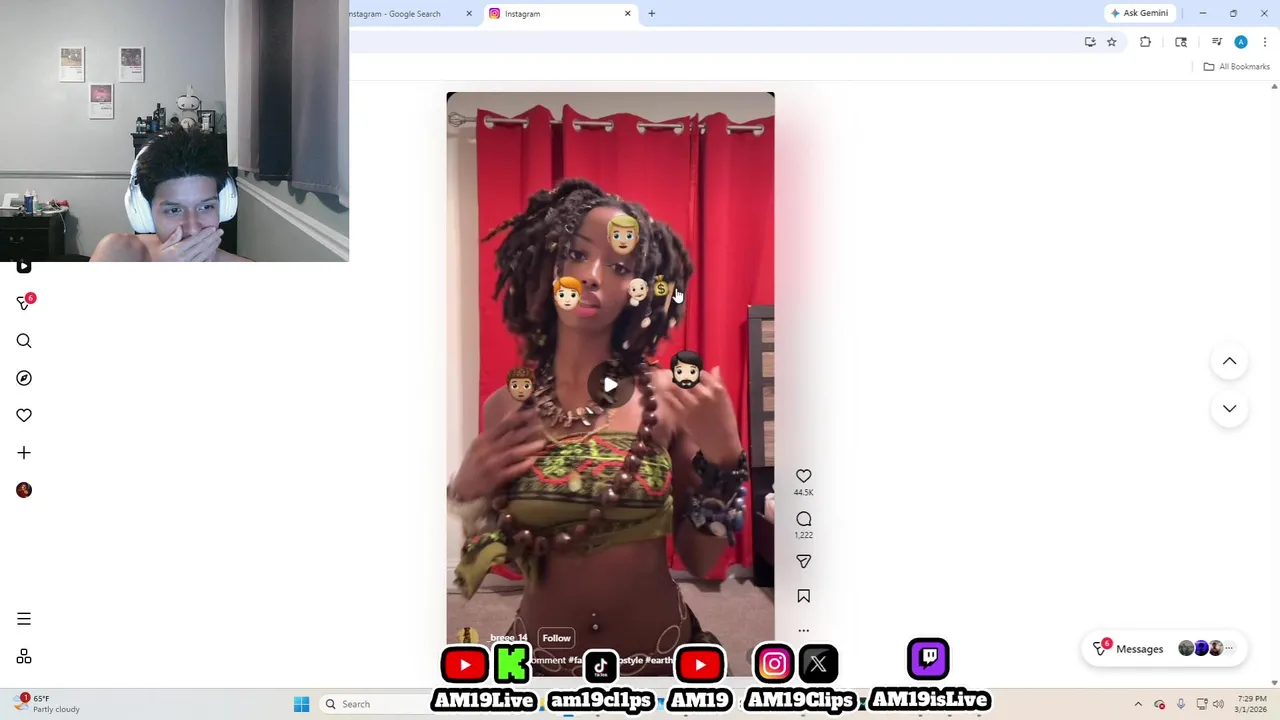Expand the system tray hidden icons chevron
The height and width of the screenshot is (720, 1280).
[x=1138, y=704]
